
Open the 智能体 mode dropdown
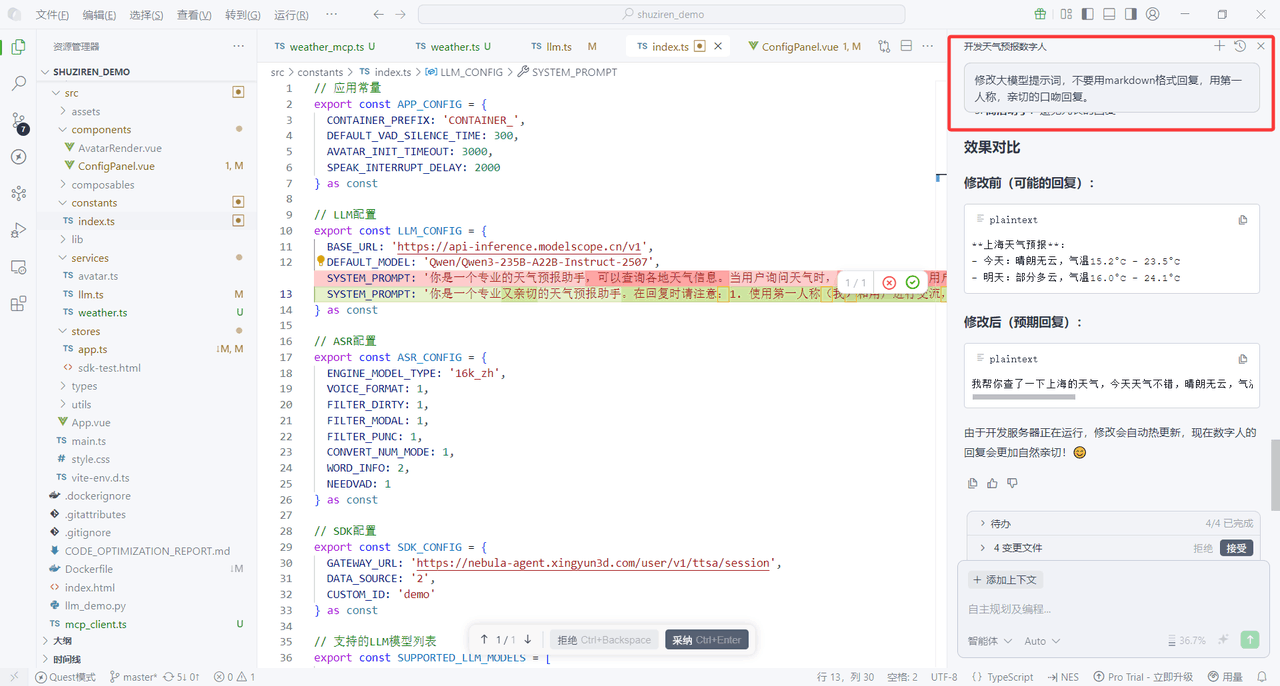pos(989,641)
